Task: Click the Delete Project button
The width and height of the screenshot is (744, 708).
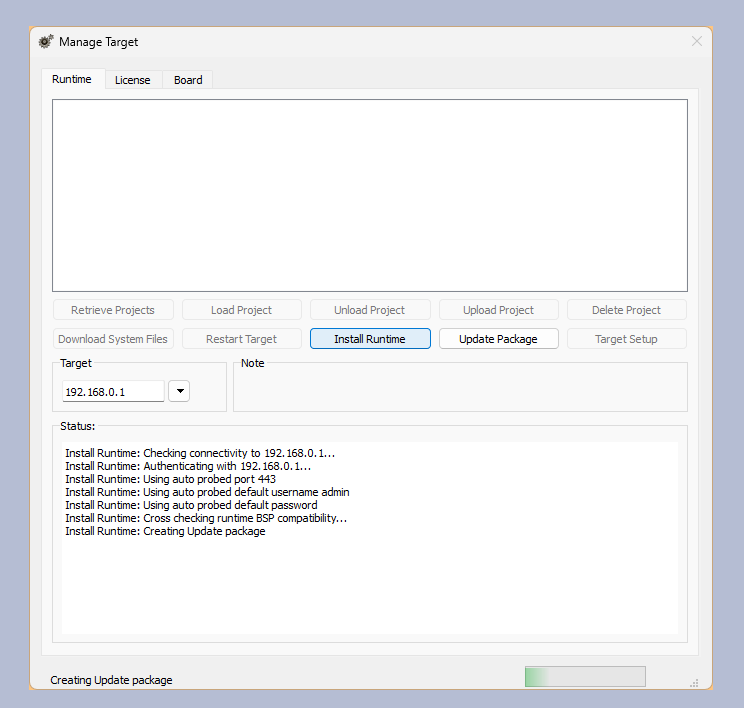Action: (x=626, y=310)
